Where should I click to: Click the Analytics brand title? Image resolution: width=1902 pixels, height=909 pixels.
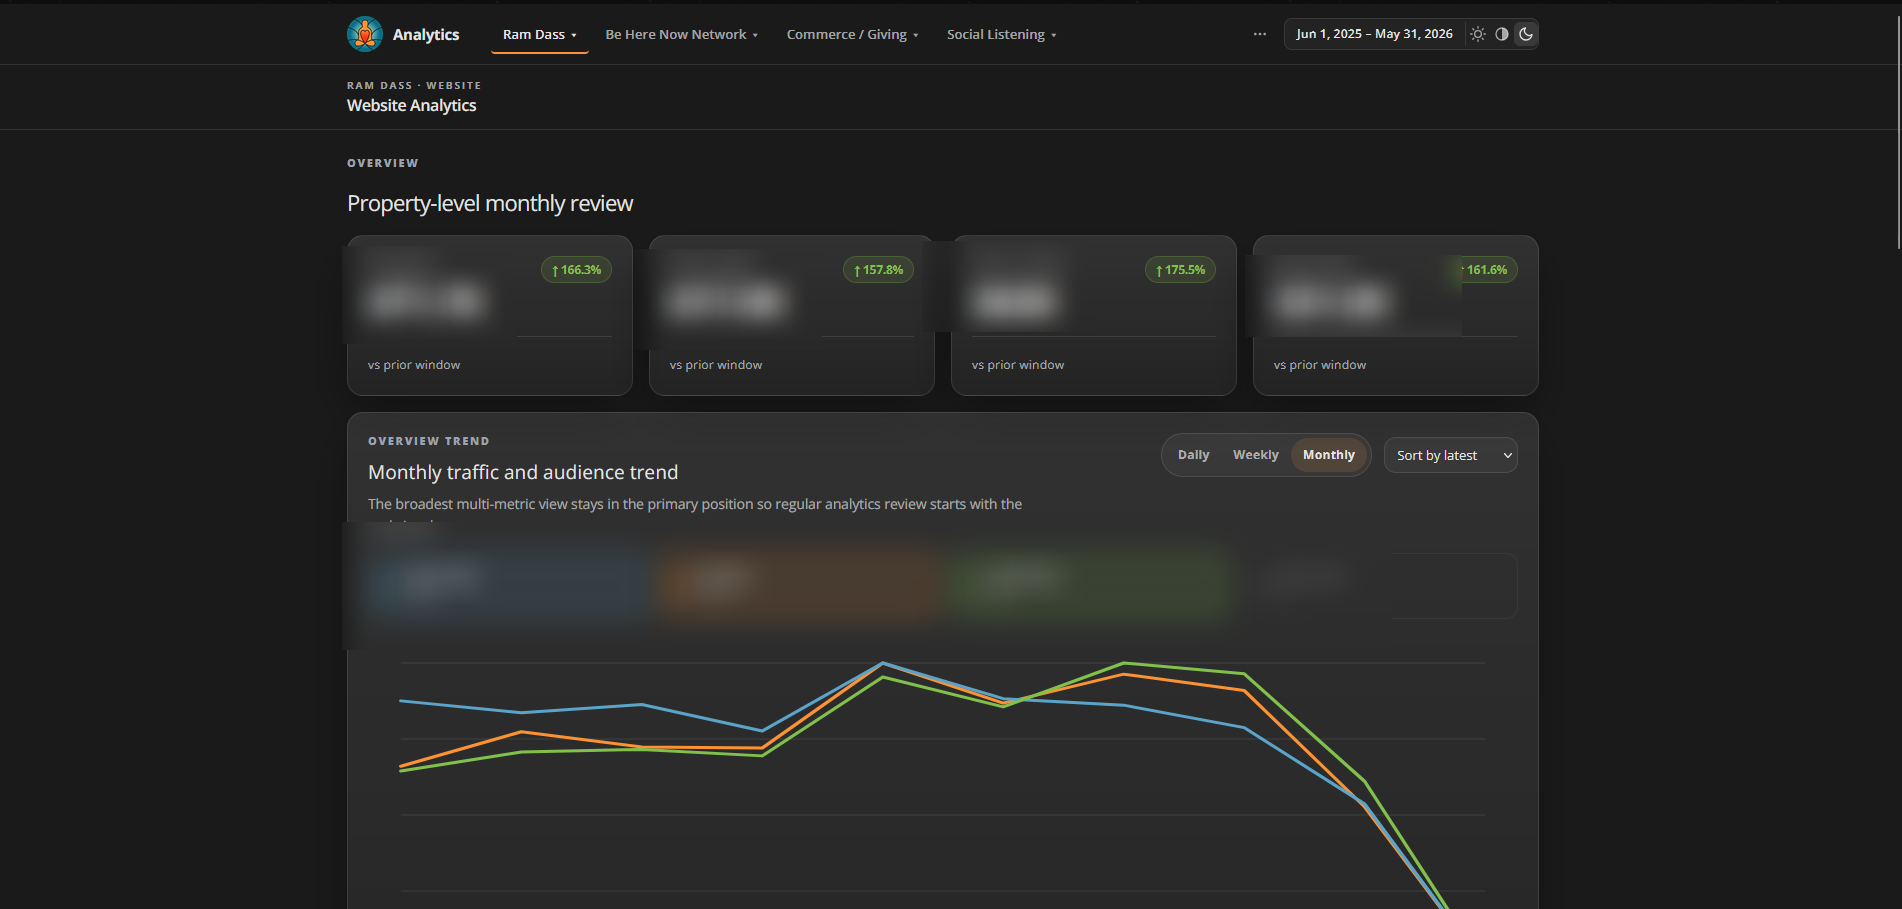click(426, 34)
